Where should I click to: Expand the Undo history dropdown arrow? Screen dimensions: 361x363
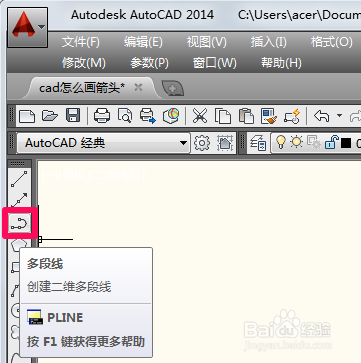tap(339, 116)
